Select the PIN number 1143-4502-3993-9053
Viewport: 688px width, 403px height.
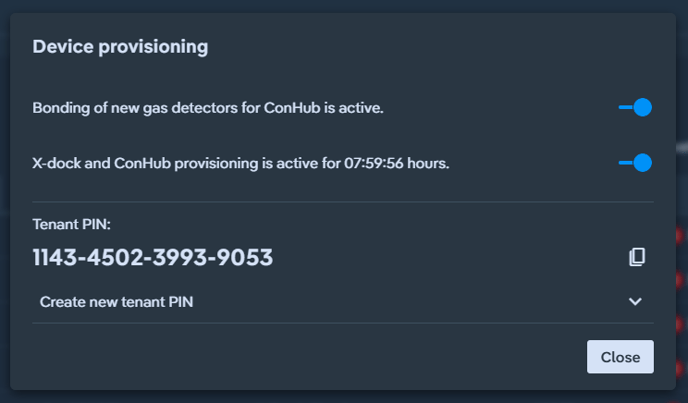point(153,257)
